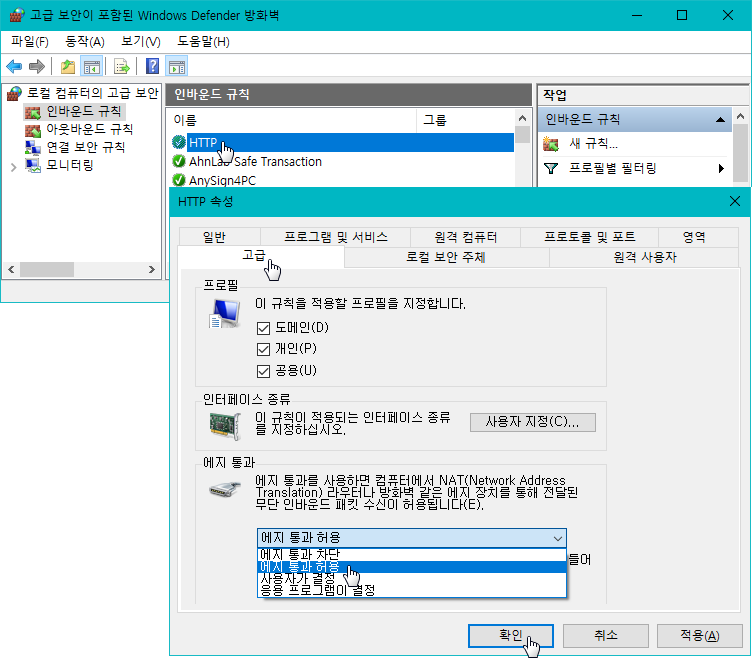This screenshot has height=658, width=752.
Task: Click the Back arrow toolbar icon
Action: pos(14,66)
